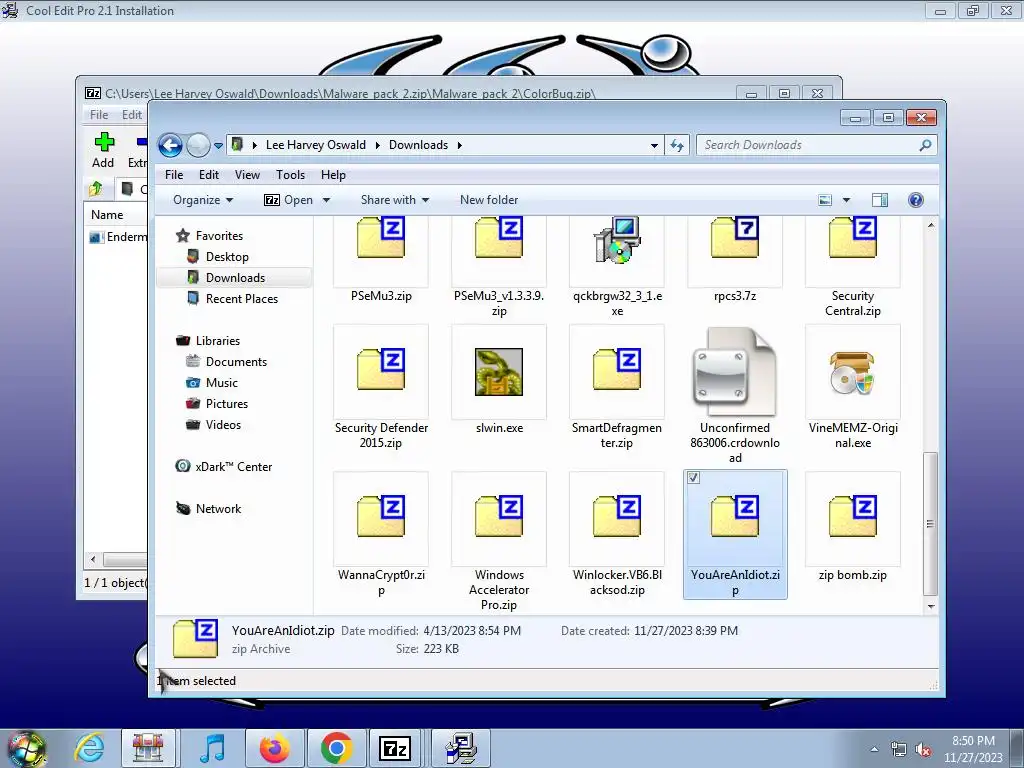Click the Windows Start orb
Viewport: 1024px width, 768px height.
pyautogui.click(x=26, y=749)
